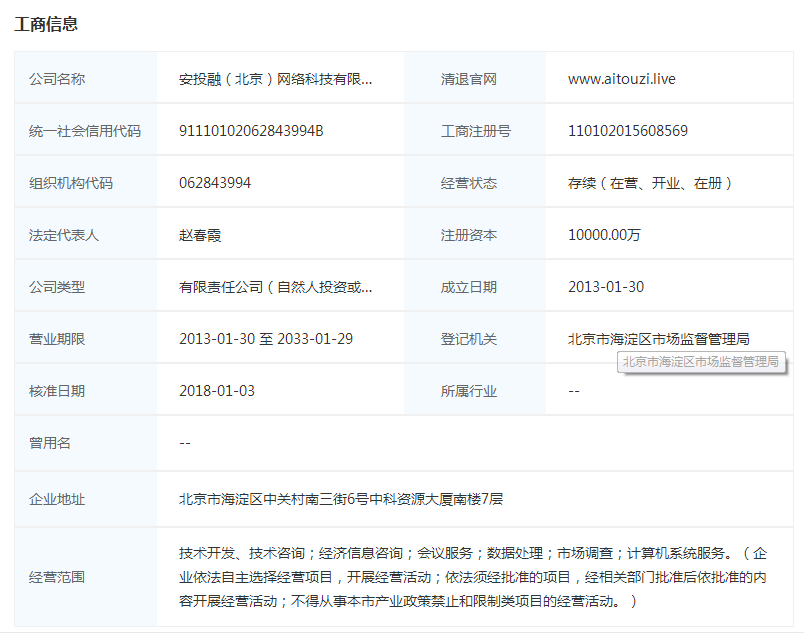Click the 工商信息 section heading
This screenshot has height=635, width=804.
tap(46, 24)
